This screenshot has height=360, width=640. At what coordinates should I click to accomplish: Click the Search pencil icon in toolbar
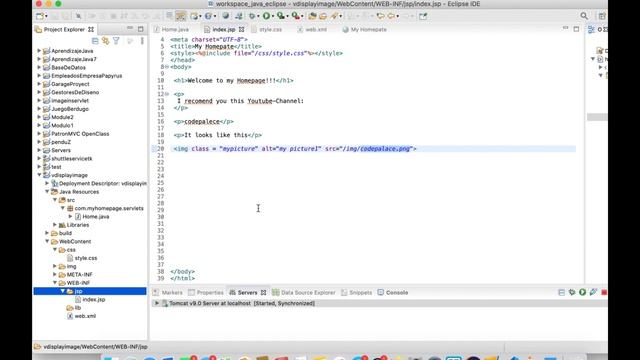(x=335, y=16)
